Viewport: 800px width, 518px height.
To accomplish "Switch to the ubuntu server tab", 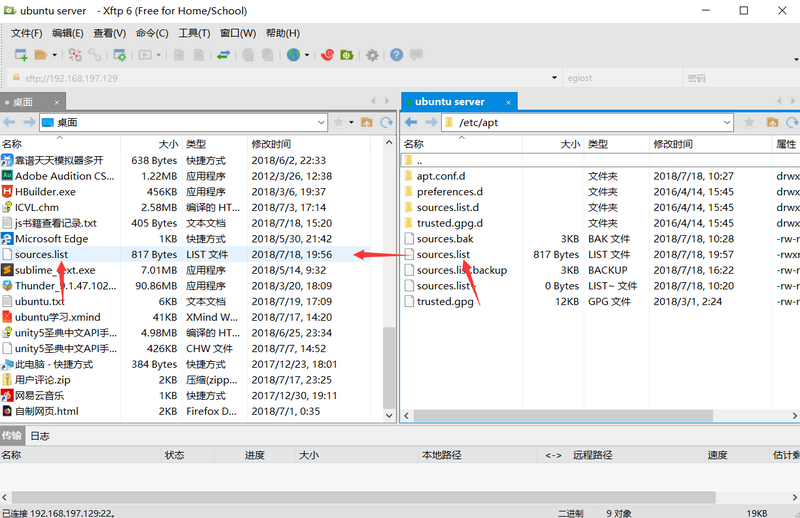I will 449,102.
